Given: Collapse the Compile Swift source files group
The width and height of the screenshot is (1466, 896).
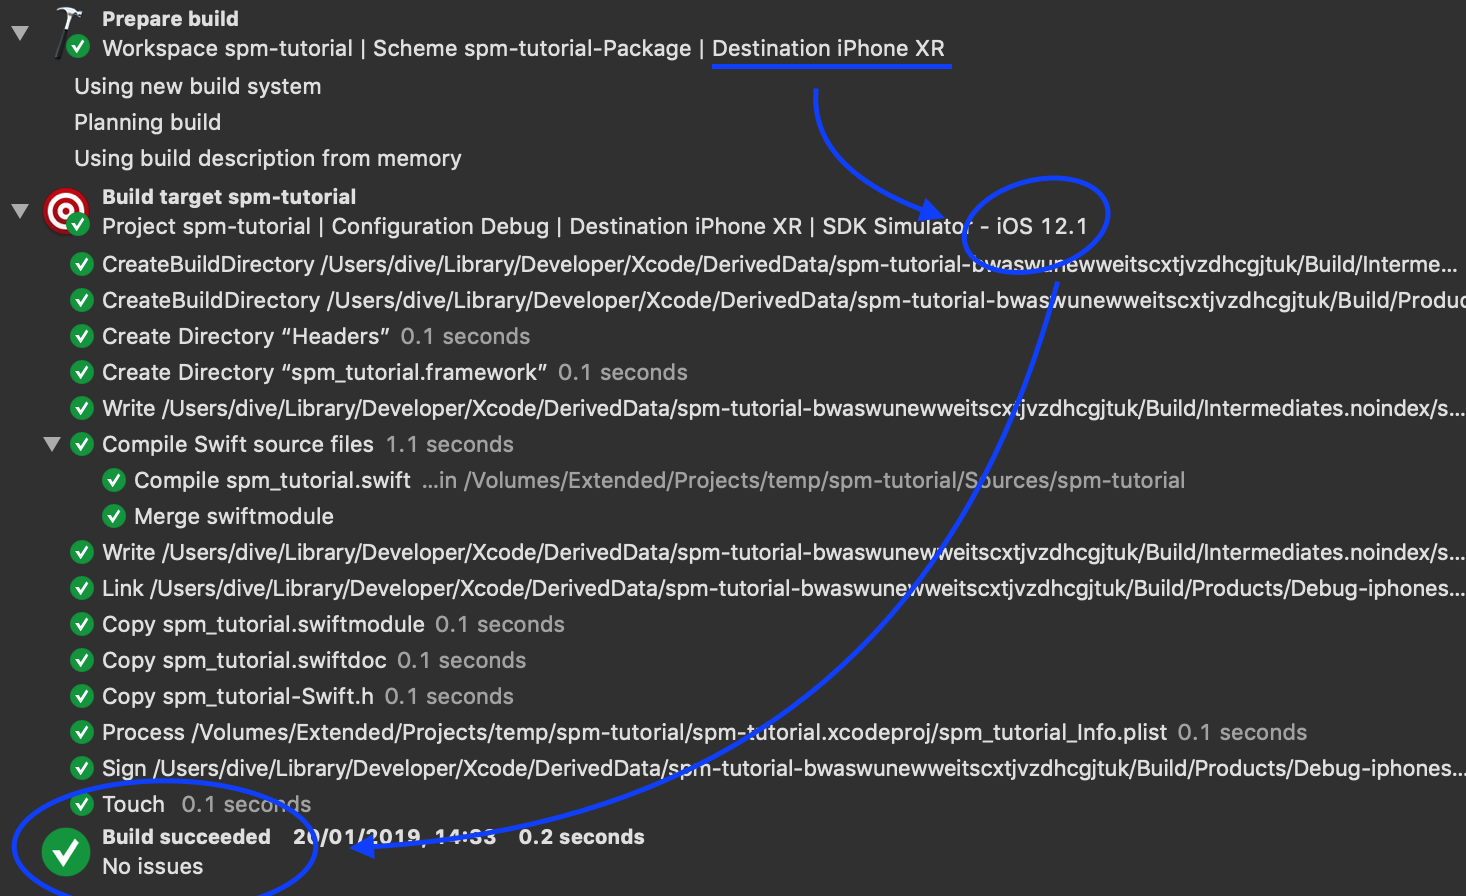Looking at the screenshot, I should [52, 444].
